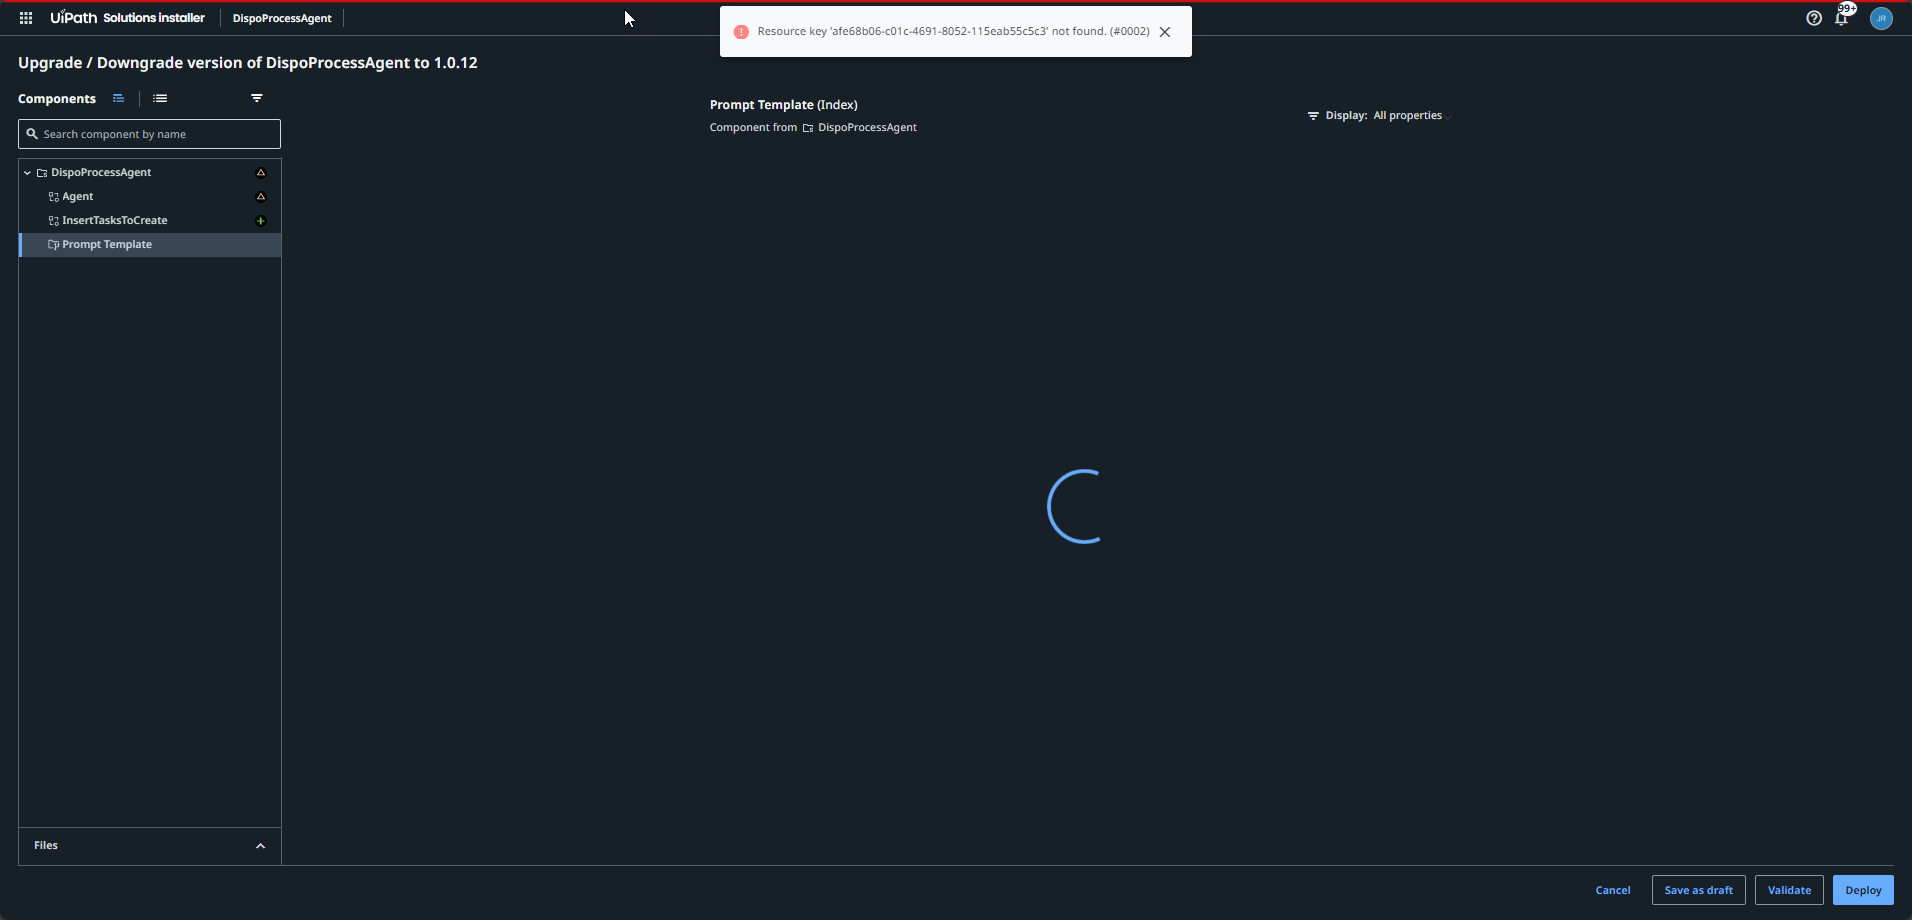Click the Display filter icon

tap(1313, 116)
